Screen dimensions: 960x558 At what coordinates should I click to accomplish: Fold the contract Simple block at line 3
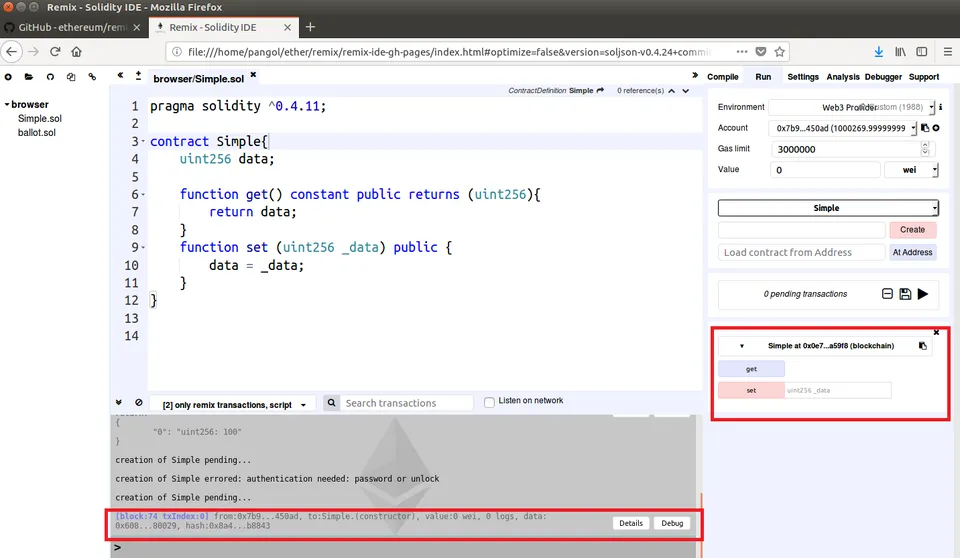pyautogui.click(x=143, y=141)
